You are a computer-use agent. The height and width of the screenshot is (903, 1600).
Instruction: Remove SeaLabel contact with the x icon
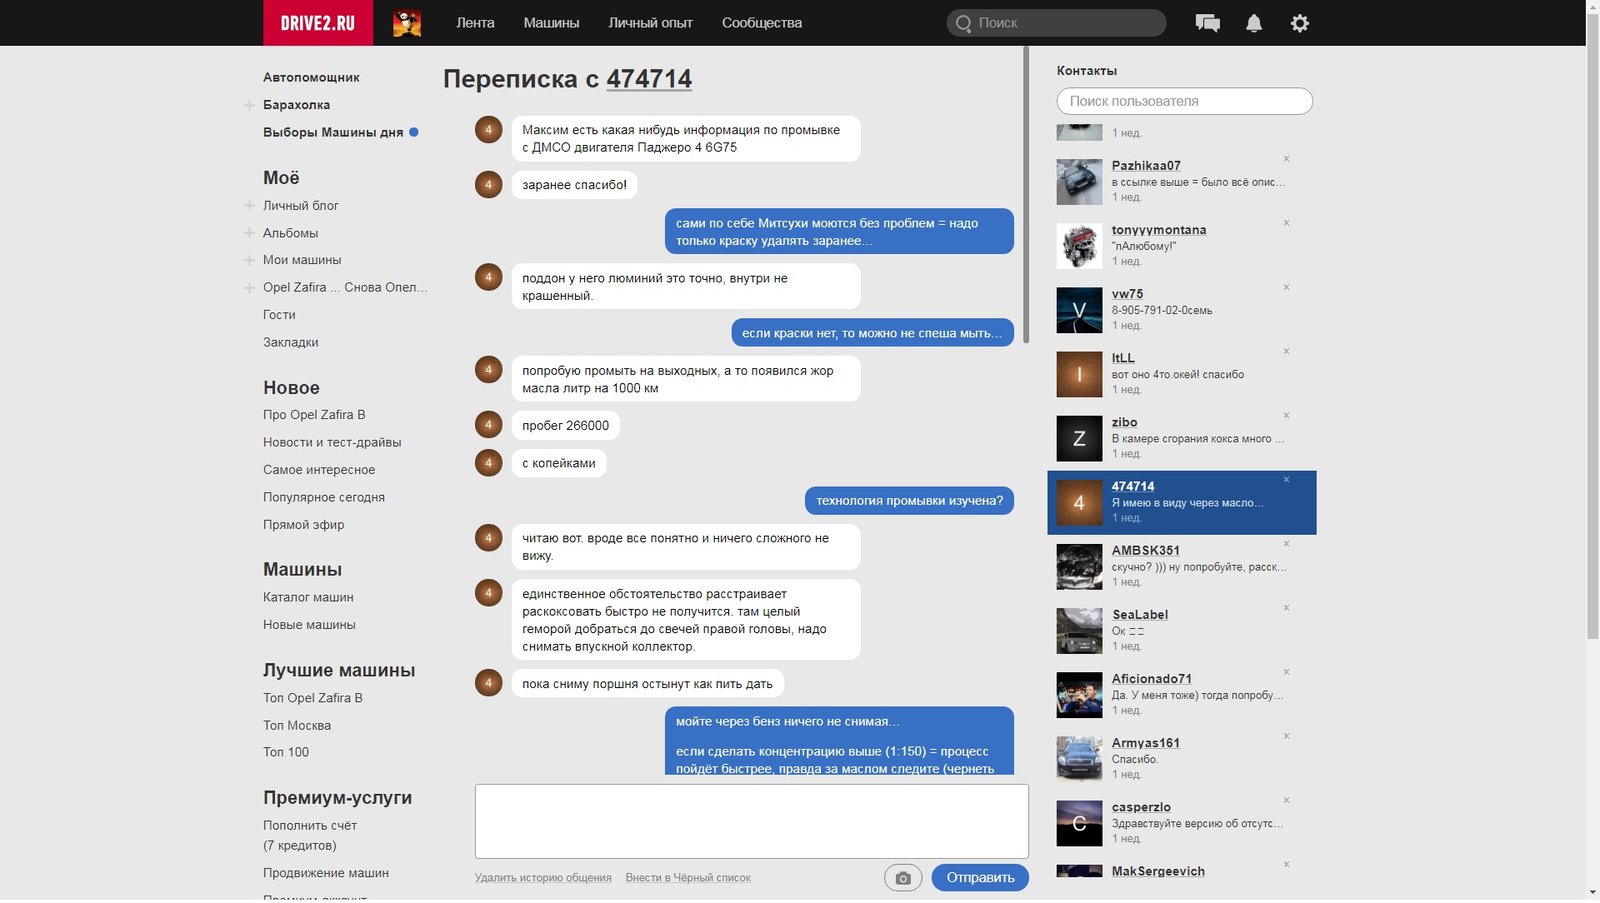coord(1286,607)
